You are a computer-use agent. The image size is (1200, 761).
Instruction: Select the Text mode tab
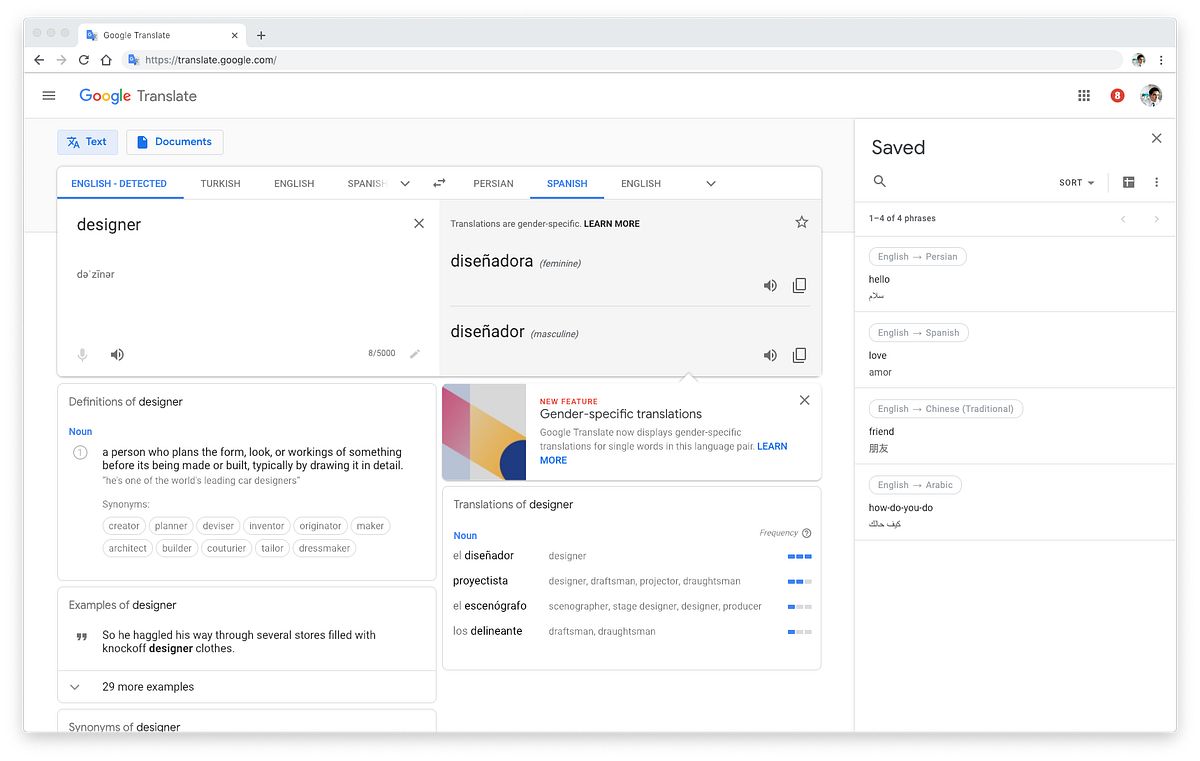click(87, 142)
